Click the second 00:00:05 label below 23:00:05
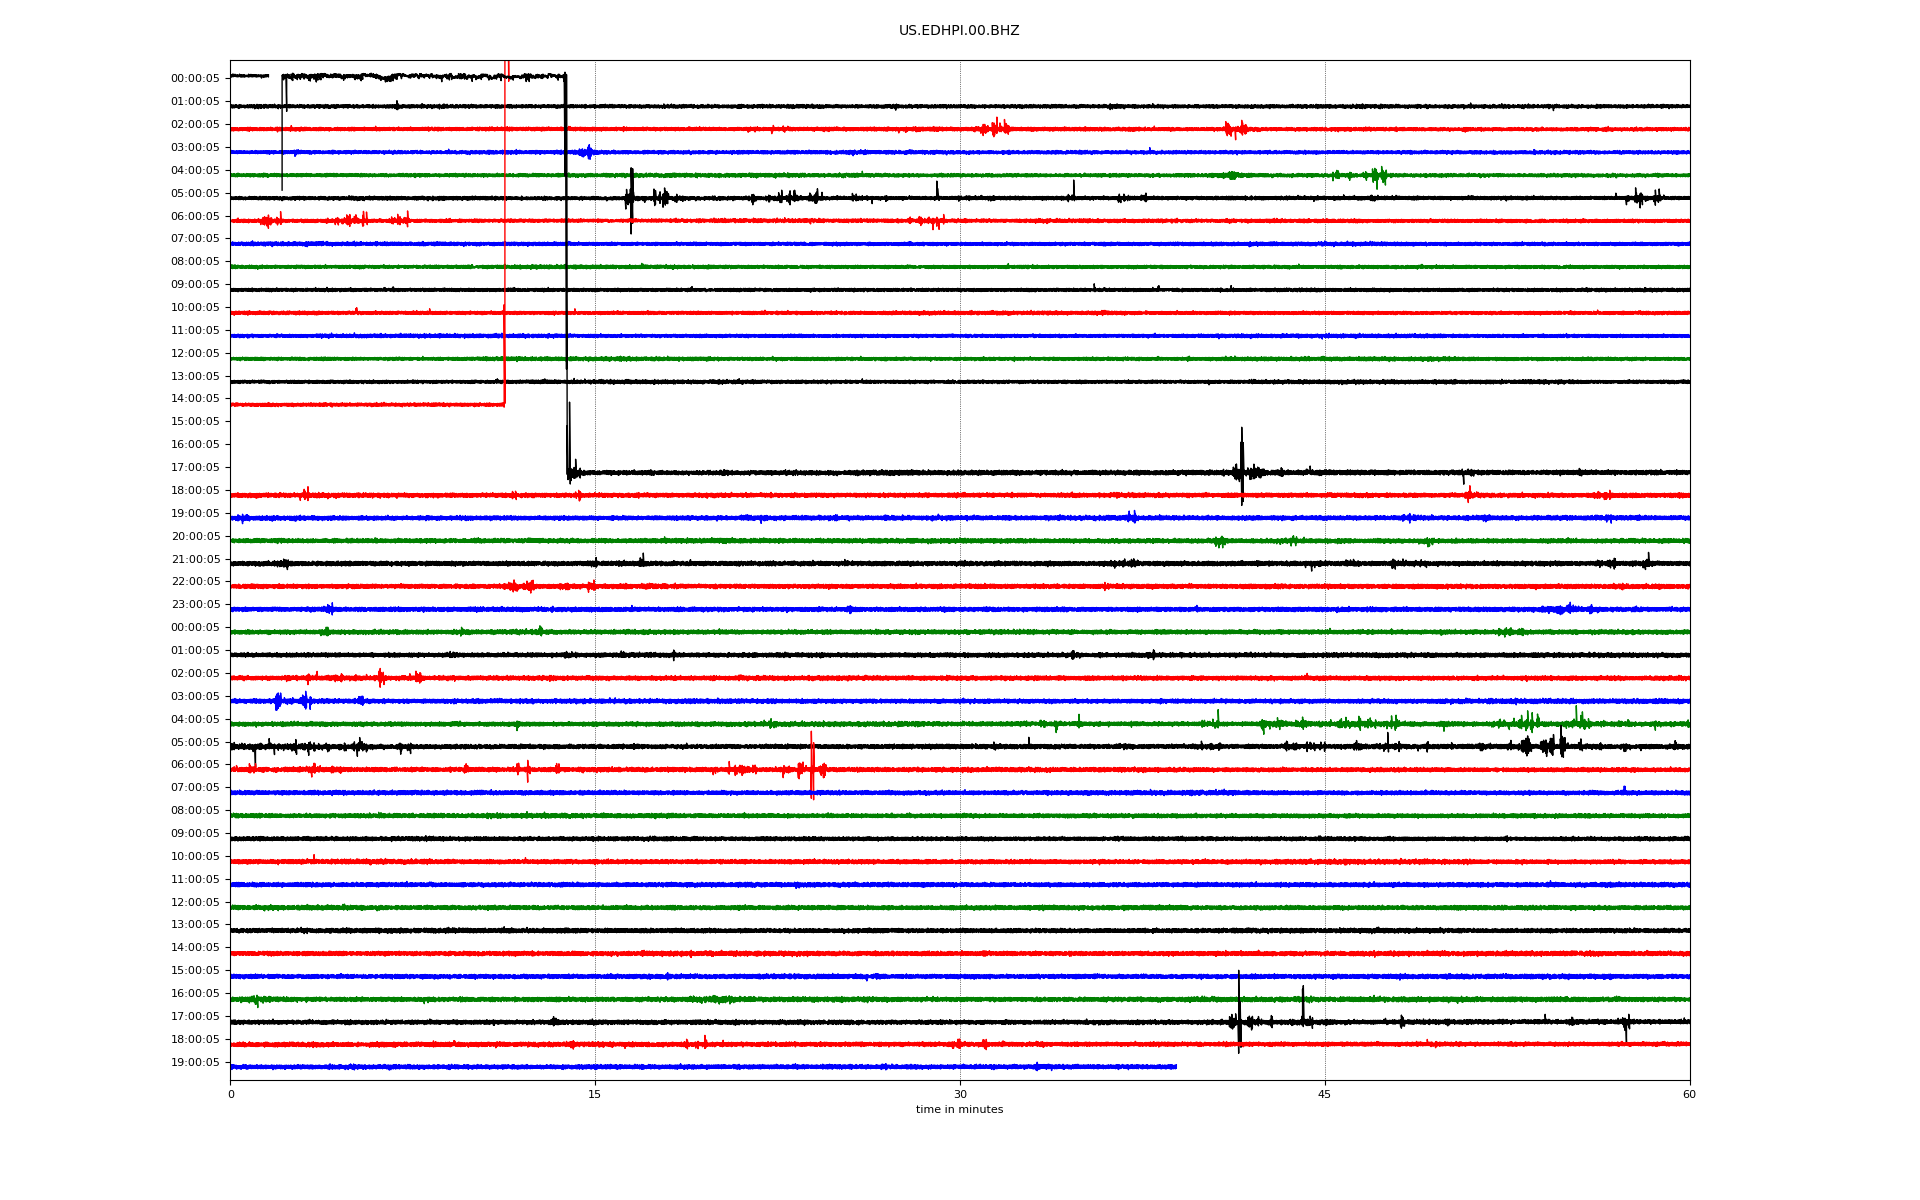The width and height of the screenshot is (1920, 1200). point(195,628)
